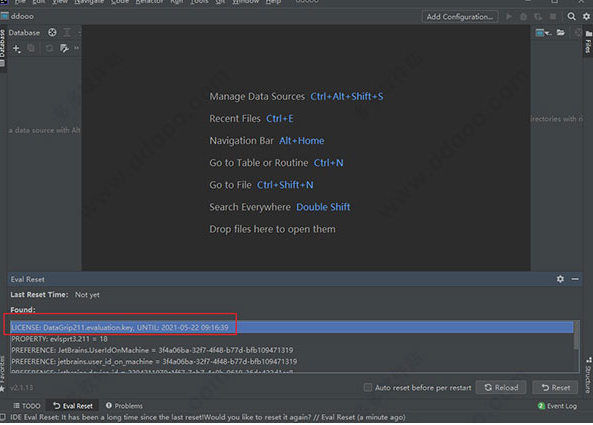Click the add data source plus icon

(x=17, y=48)
